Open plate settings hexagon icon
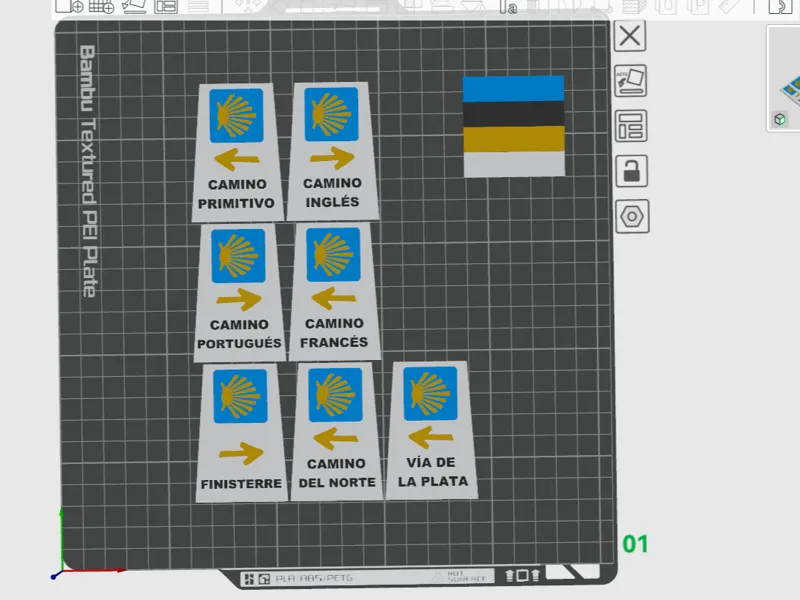 pos(632,216)
